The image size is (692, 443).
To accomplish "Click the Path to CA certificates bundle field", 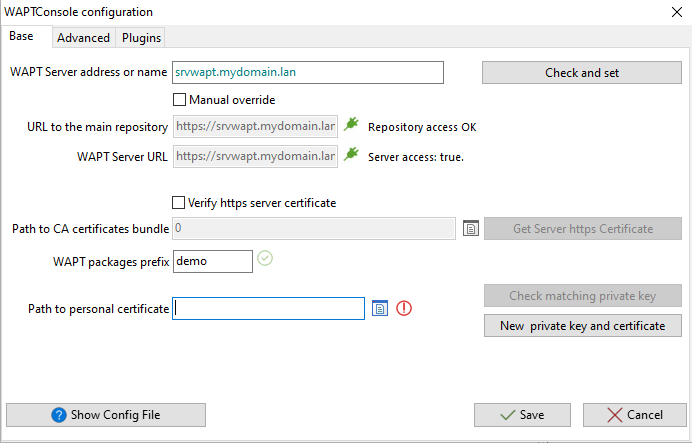I will 314,229.
